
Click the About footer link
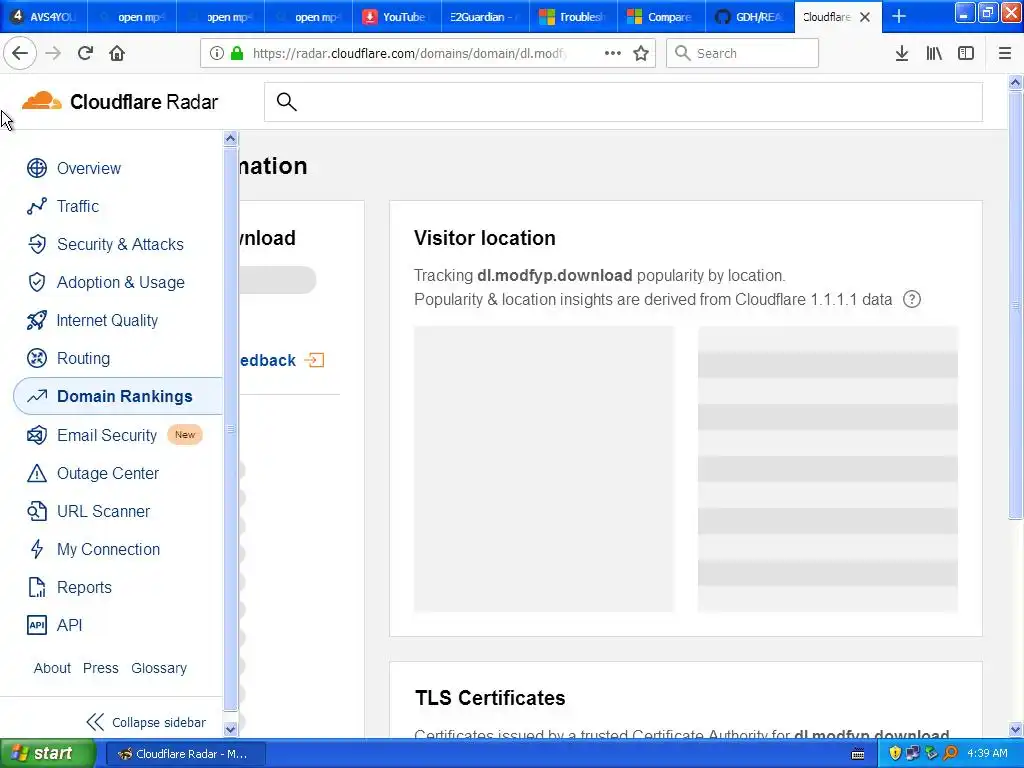(52, 668)
